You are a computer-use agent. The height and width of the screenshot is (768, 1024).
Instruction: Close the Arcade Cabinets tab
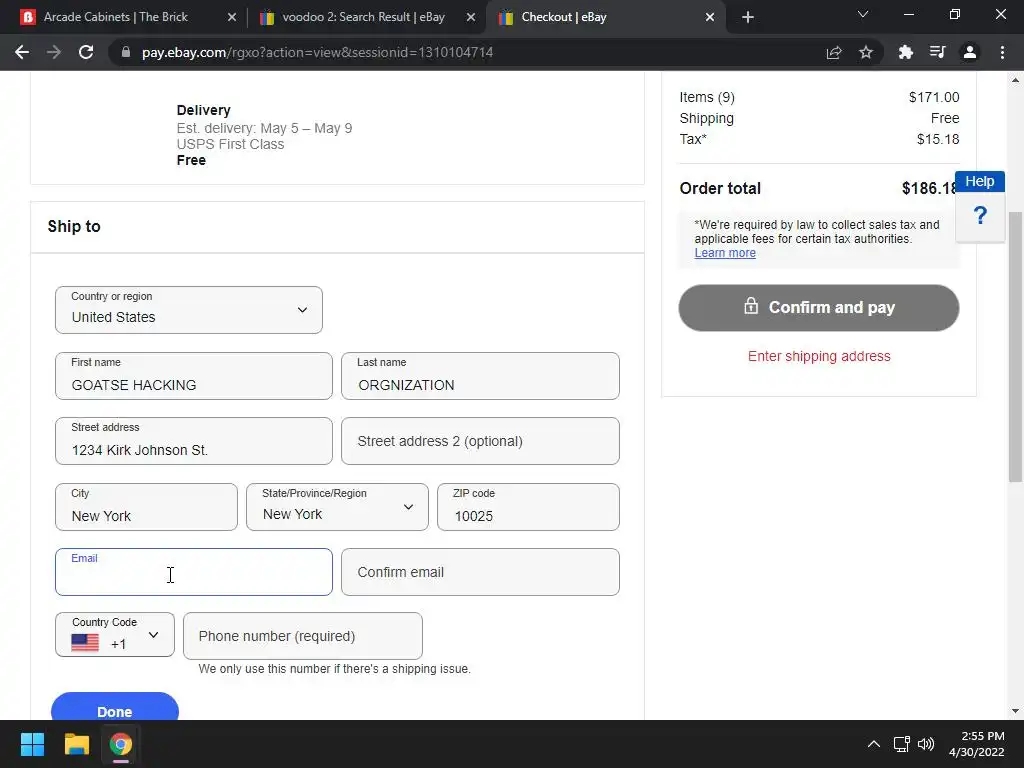(232, 18)
